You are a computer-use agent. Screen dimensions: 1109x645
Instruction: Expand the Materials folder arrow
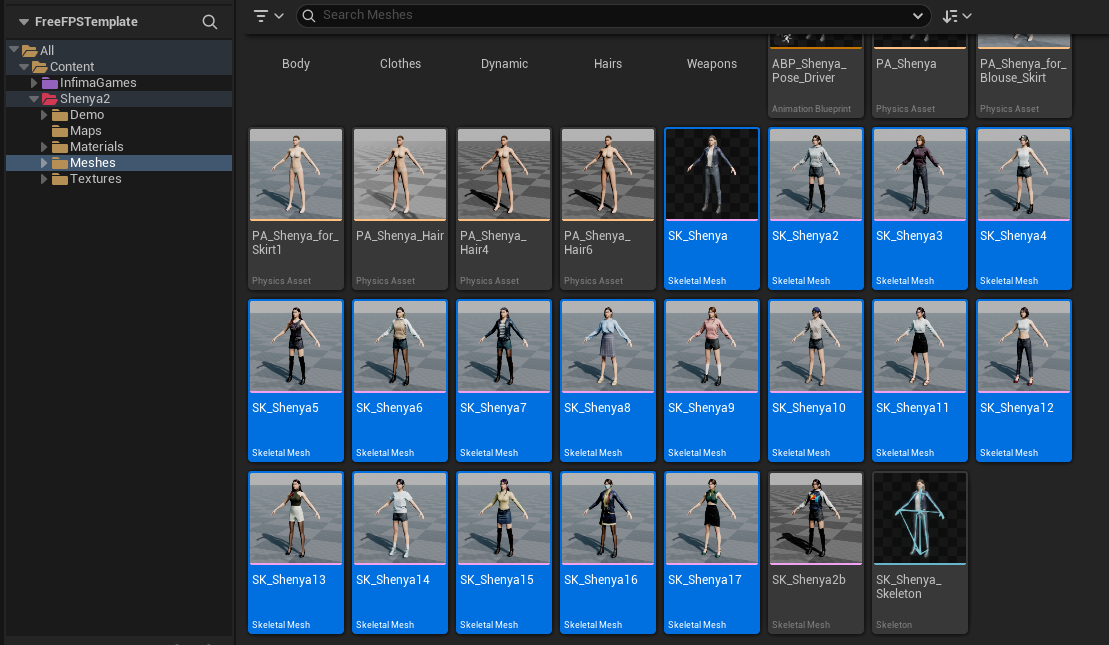(x=44, y=147)
